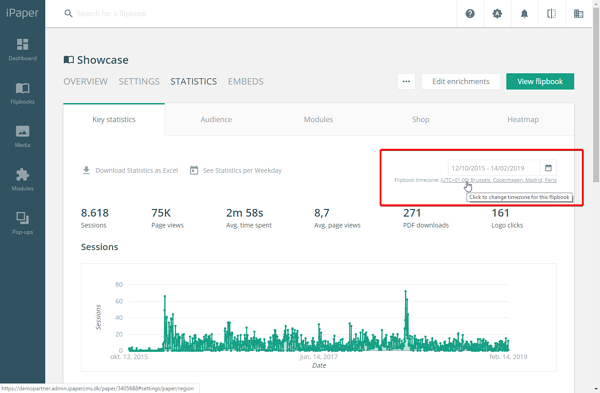
Task: Click the iPaper logo
Action: [x=22, y=13]
